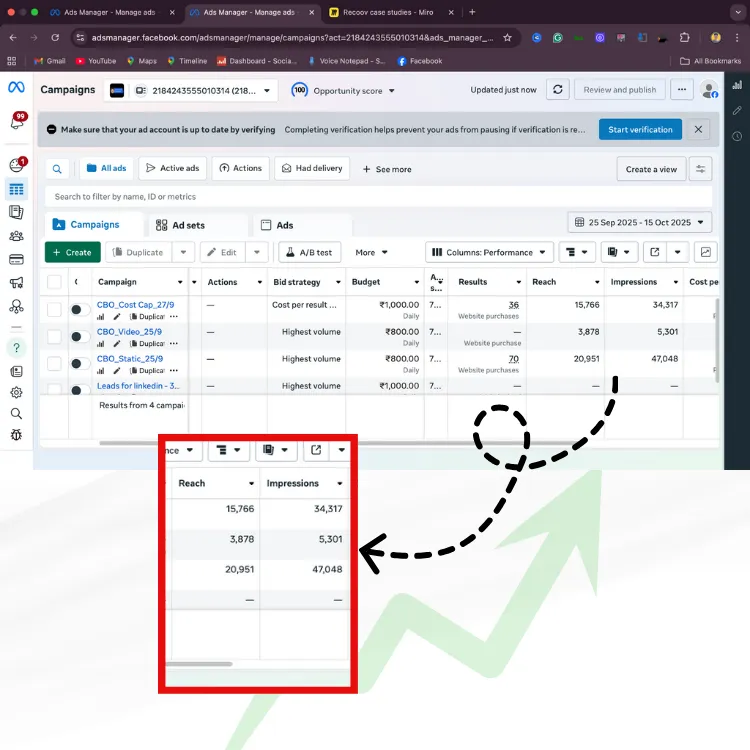Screen dimensions: 750x750
Task: Open the megaphone advertising icon in sidebar
Action: point(16,283)
